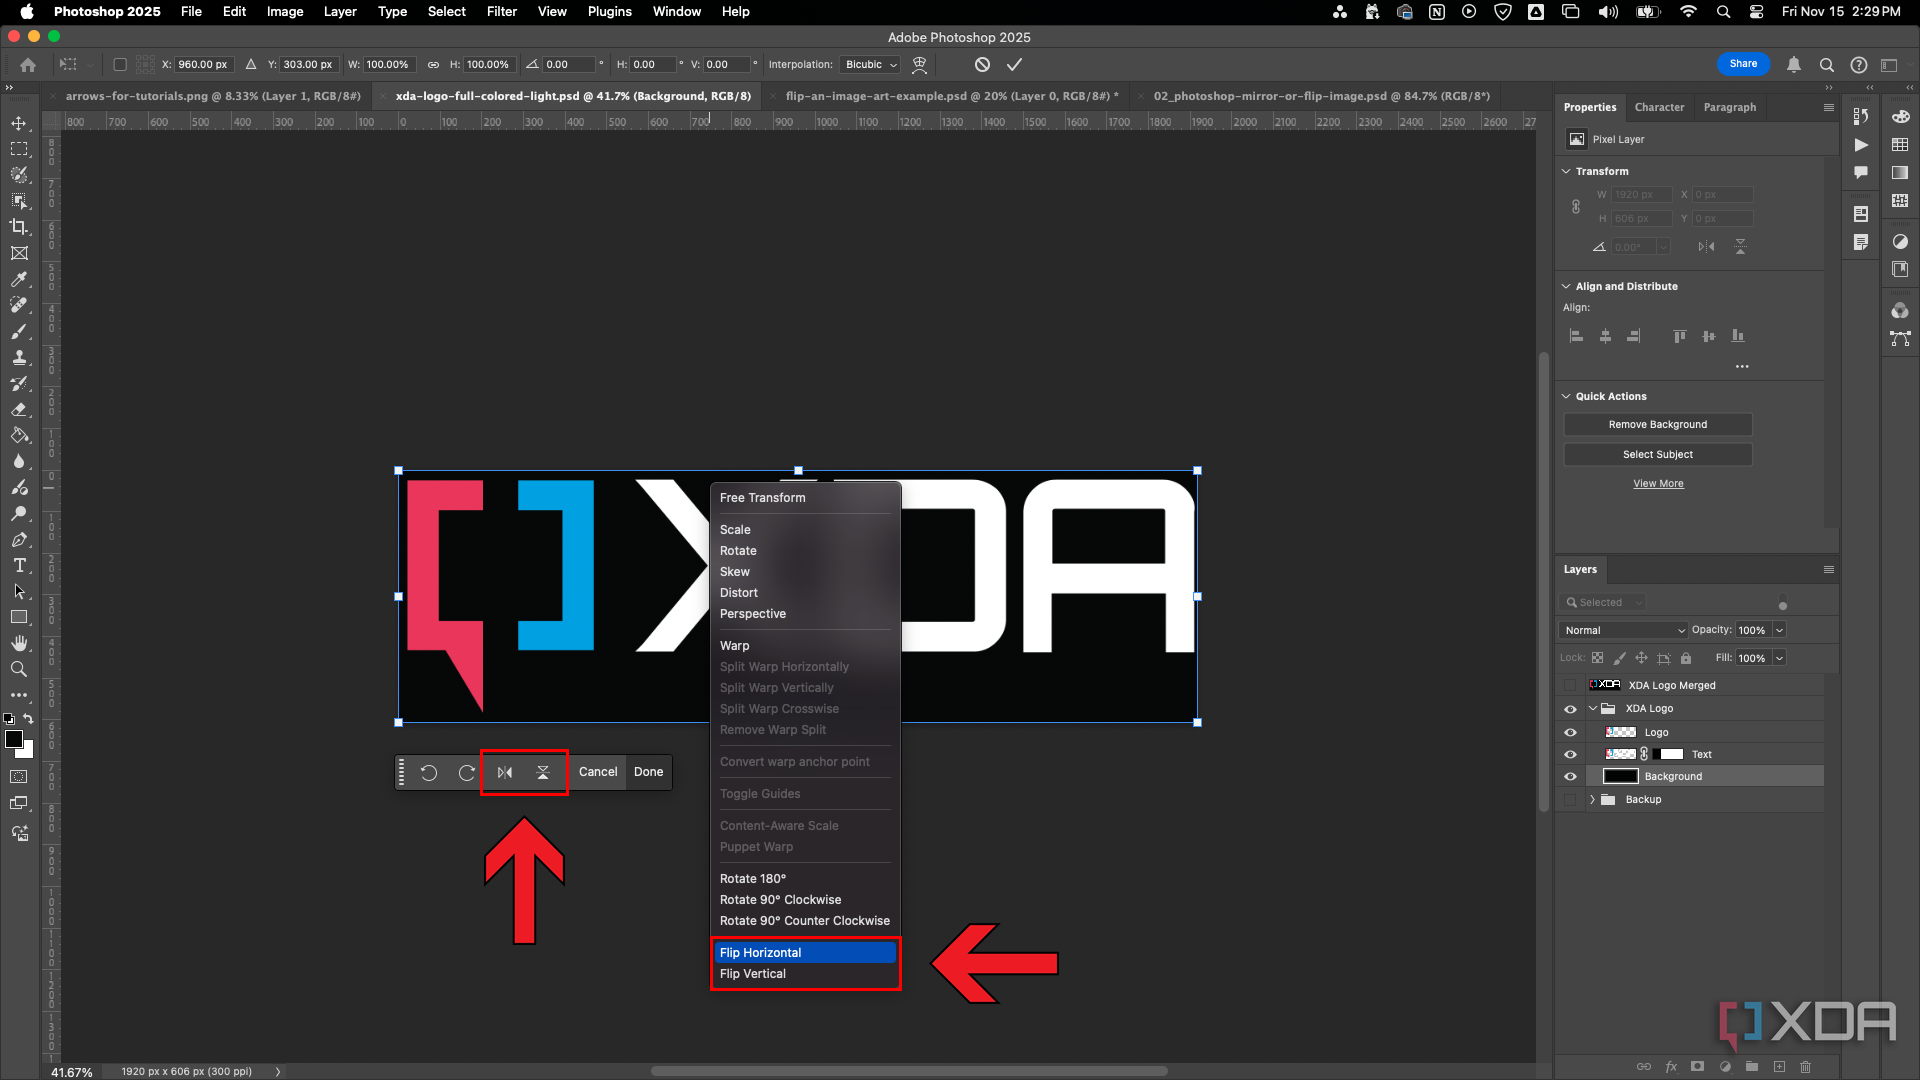Viewport: 1920px width, 1080px height.
Task: Click the Done button to confirm transform
Action: point(647,771)
